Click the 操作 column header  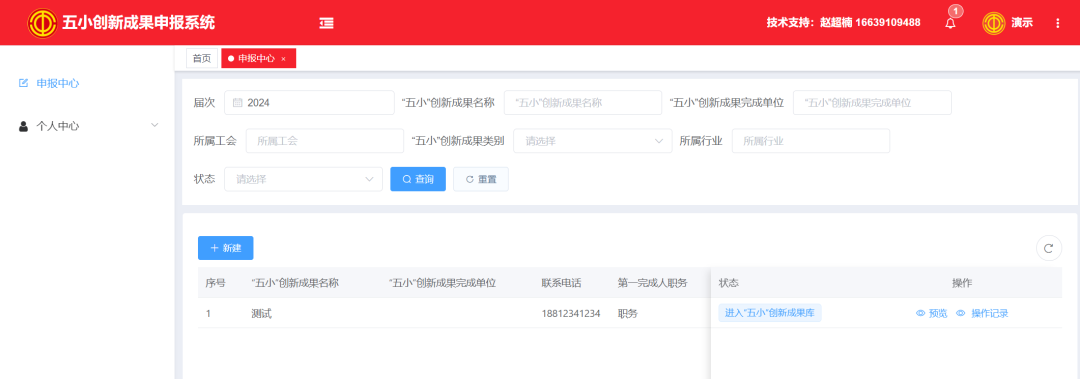coord(962,283)
